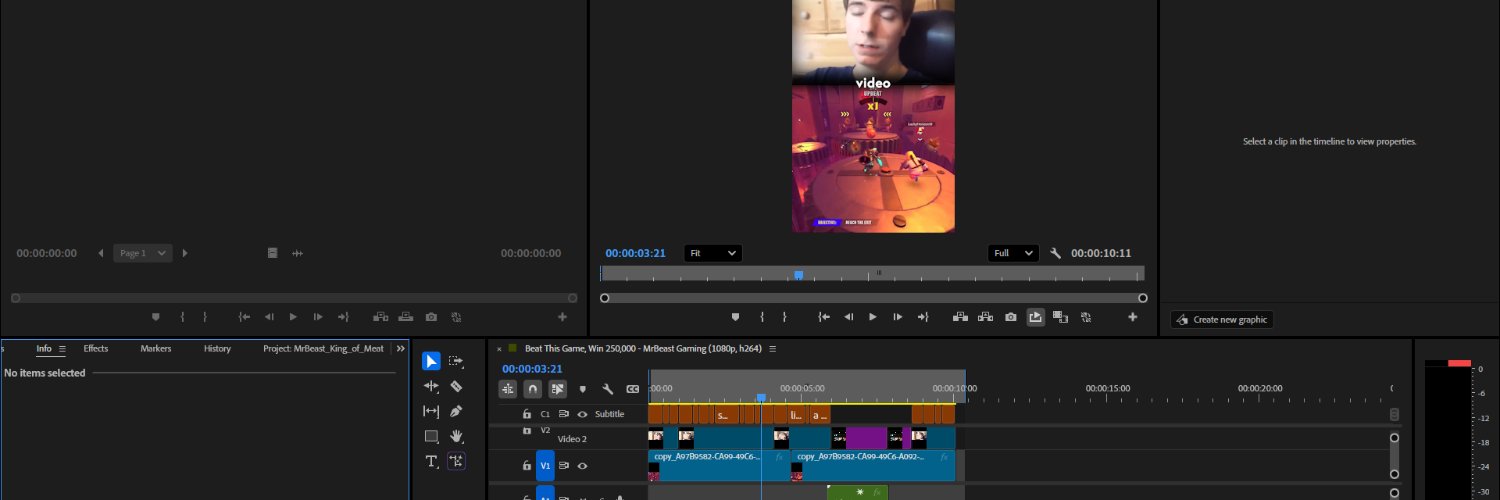The width and height of the screenshot is (1500, 500).
Task: Select the Info tab
Action: 44,349
